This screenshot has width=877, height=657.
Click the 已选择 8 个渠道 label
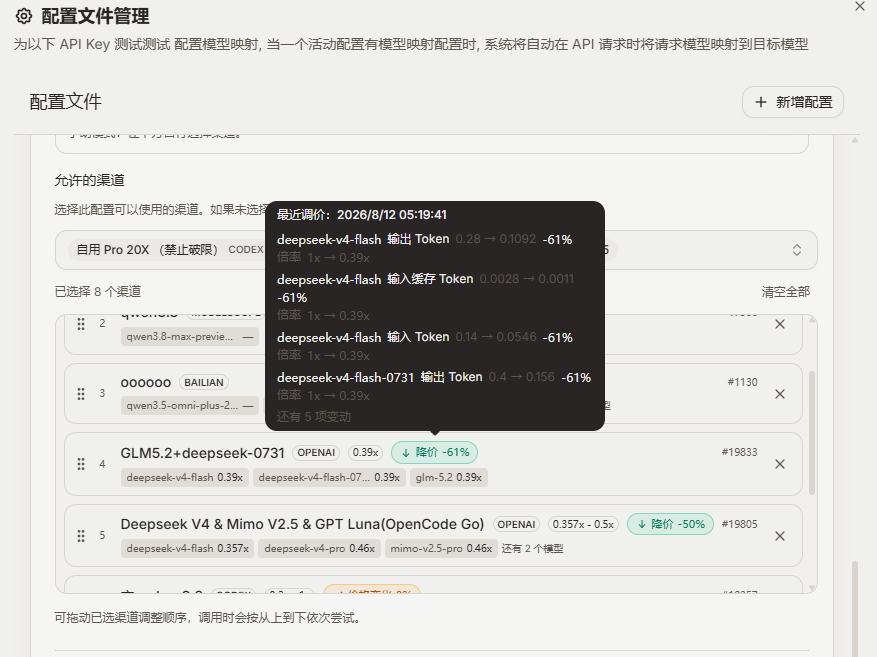click(x=98, y=291)
